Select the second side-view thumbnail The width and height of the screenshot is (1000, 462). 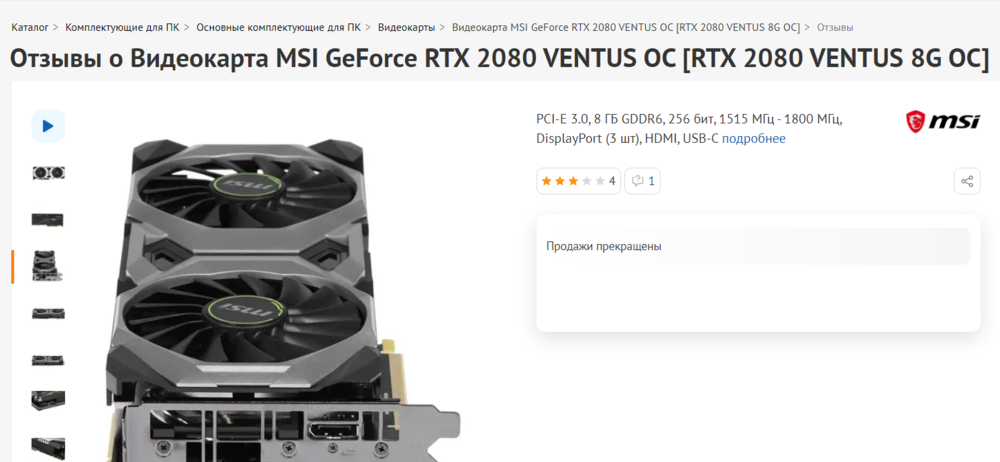coord(48,220)
